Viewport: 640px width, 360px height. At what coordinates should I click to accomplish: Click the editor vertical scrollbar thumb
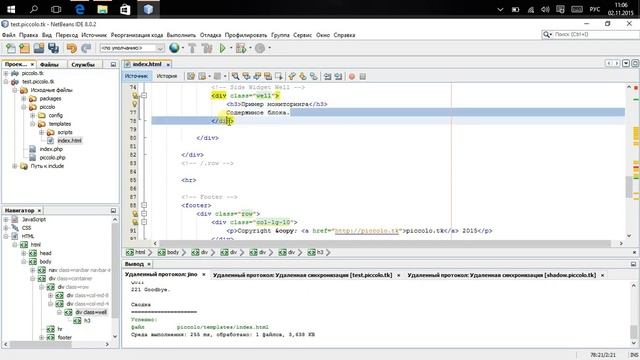coord(629,187)
